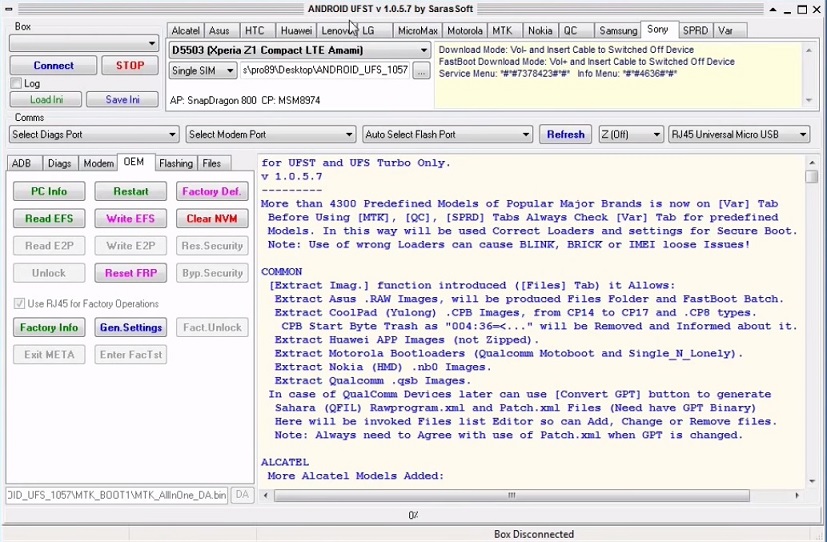Click the DA loader browse button
Screen dimensions: 827x542
point(242,495)
